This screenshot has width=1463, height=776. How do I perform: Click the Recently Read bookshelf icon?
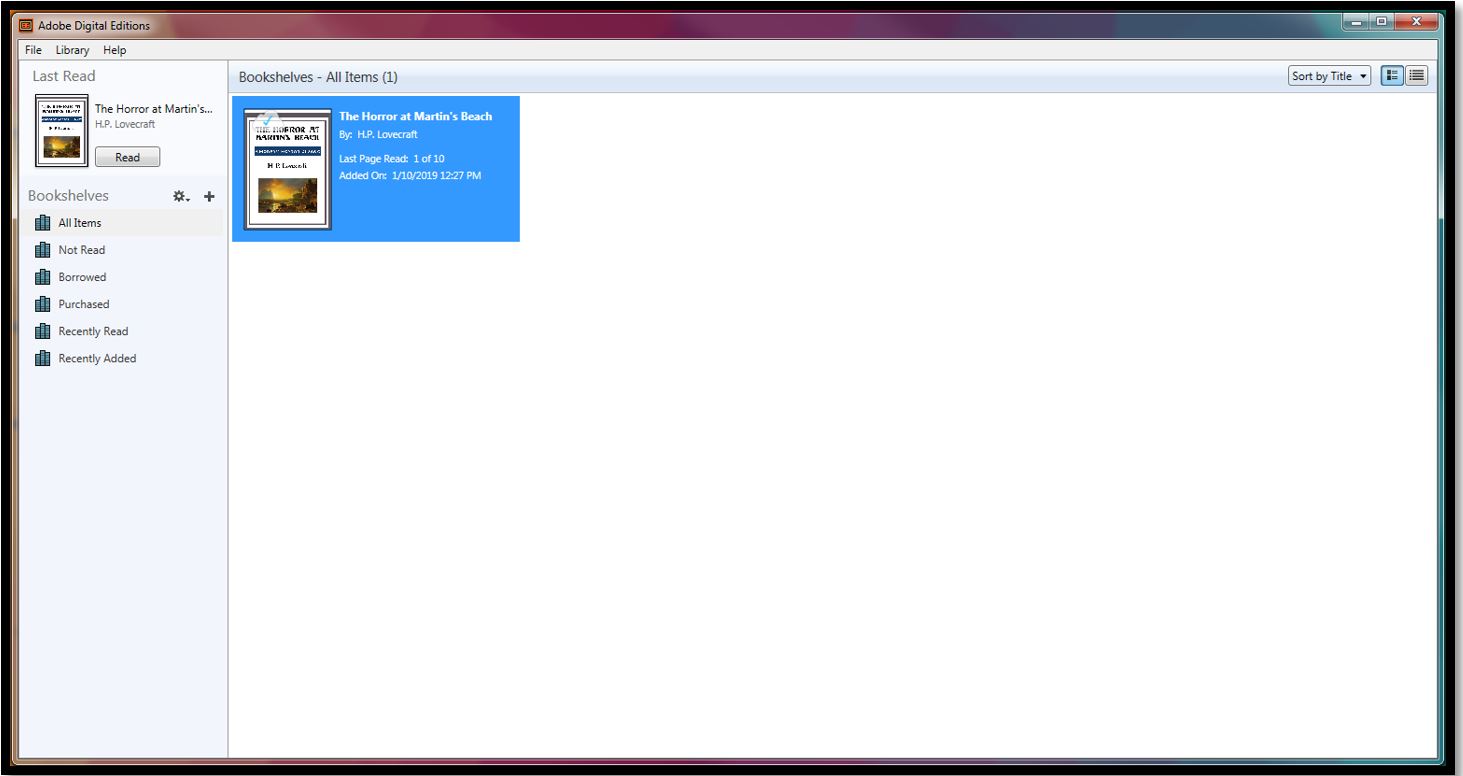pyautogui.click(x=43, y=331)
